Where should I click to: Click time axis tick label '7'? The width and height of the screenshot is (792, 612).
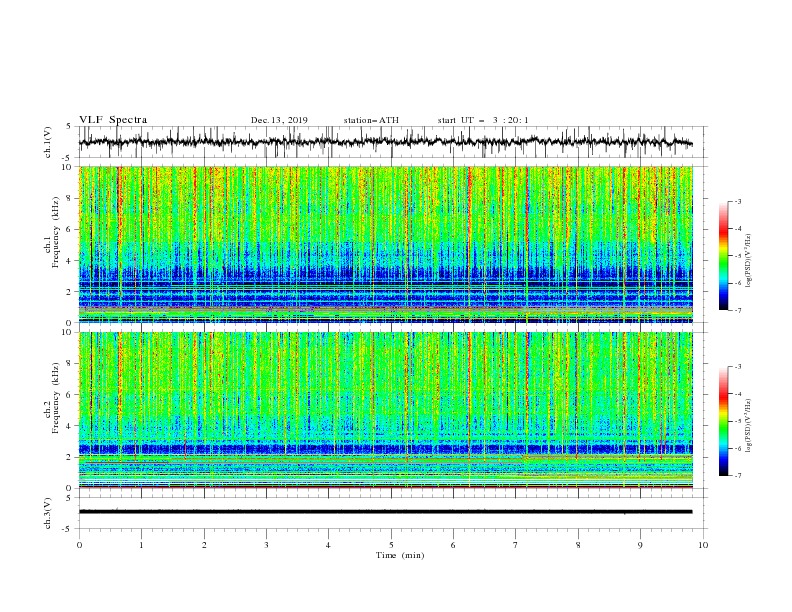tap(515, 545)
